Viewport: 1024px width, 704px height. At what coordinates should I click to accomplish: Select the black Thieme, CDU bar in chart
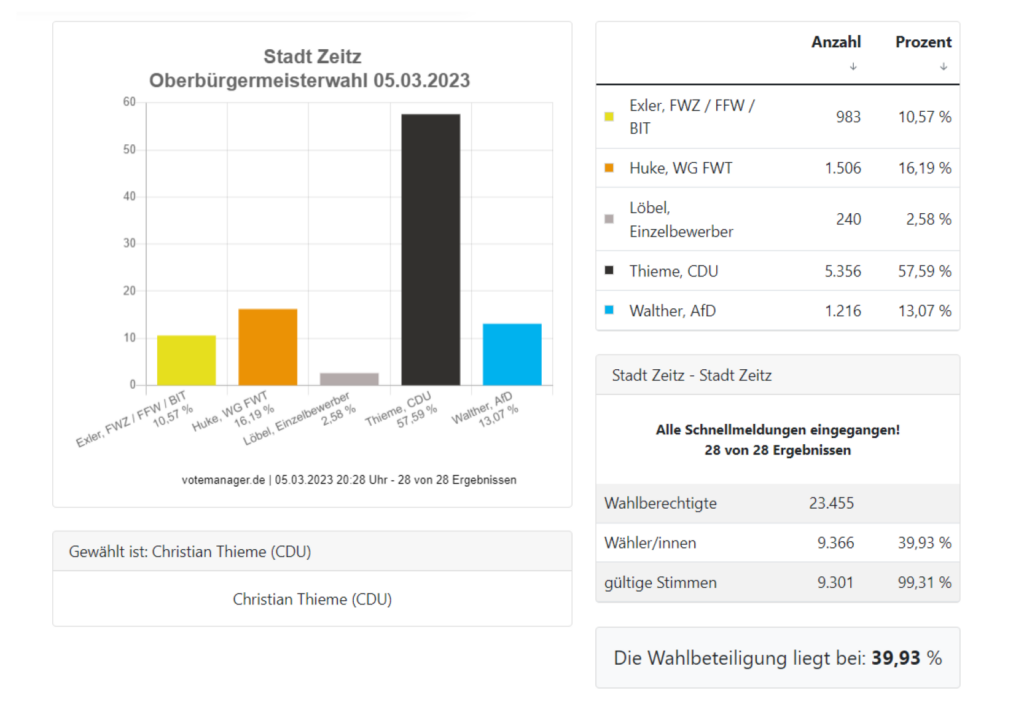(430, 250)
